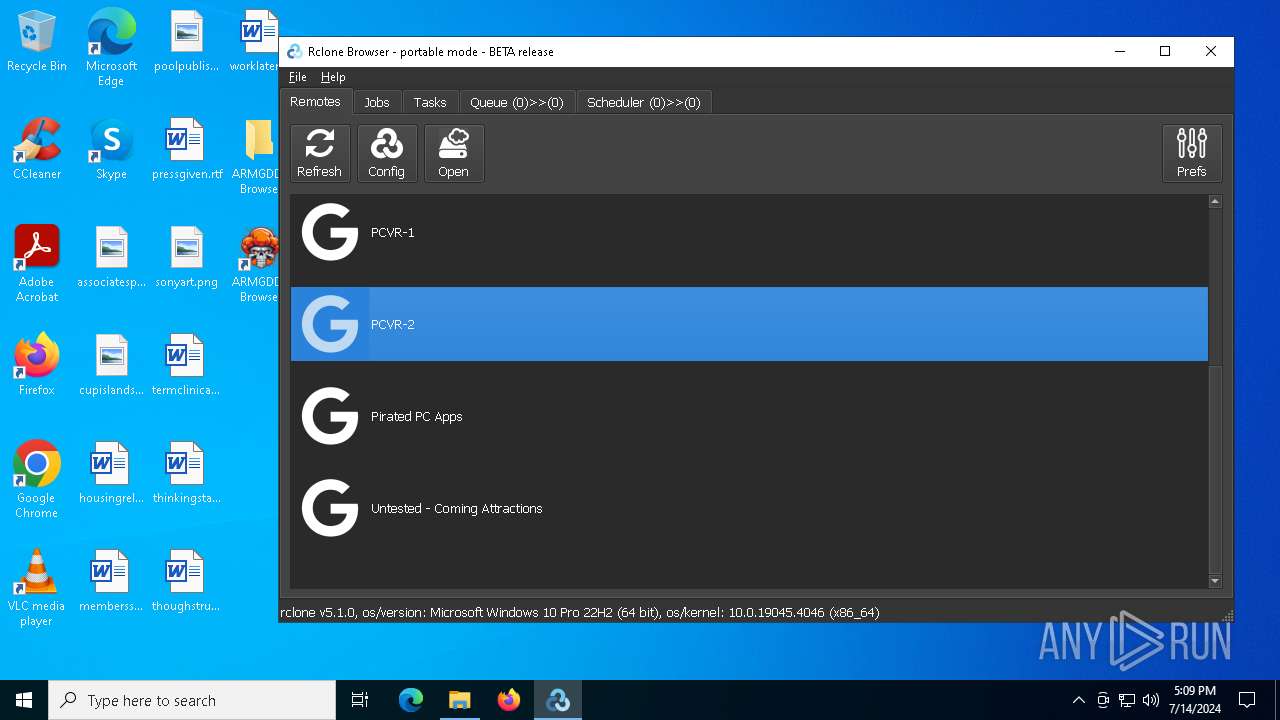Select the CCleaner desktop shortcut
This screenshot has height=720, width=1280.
[37, 149]
